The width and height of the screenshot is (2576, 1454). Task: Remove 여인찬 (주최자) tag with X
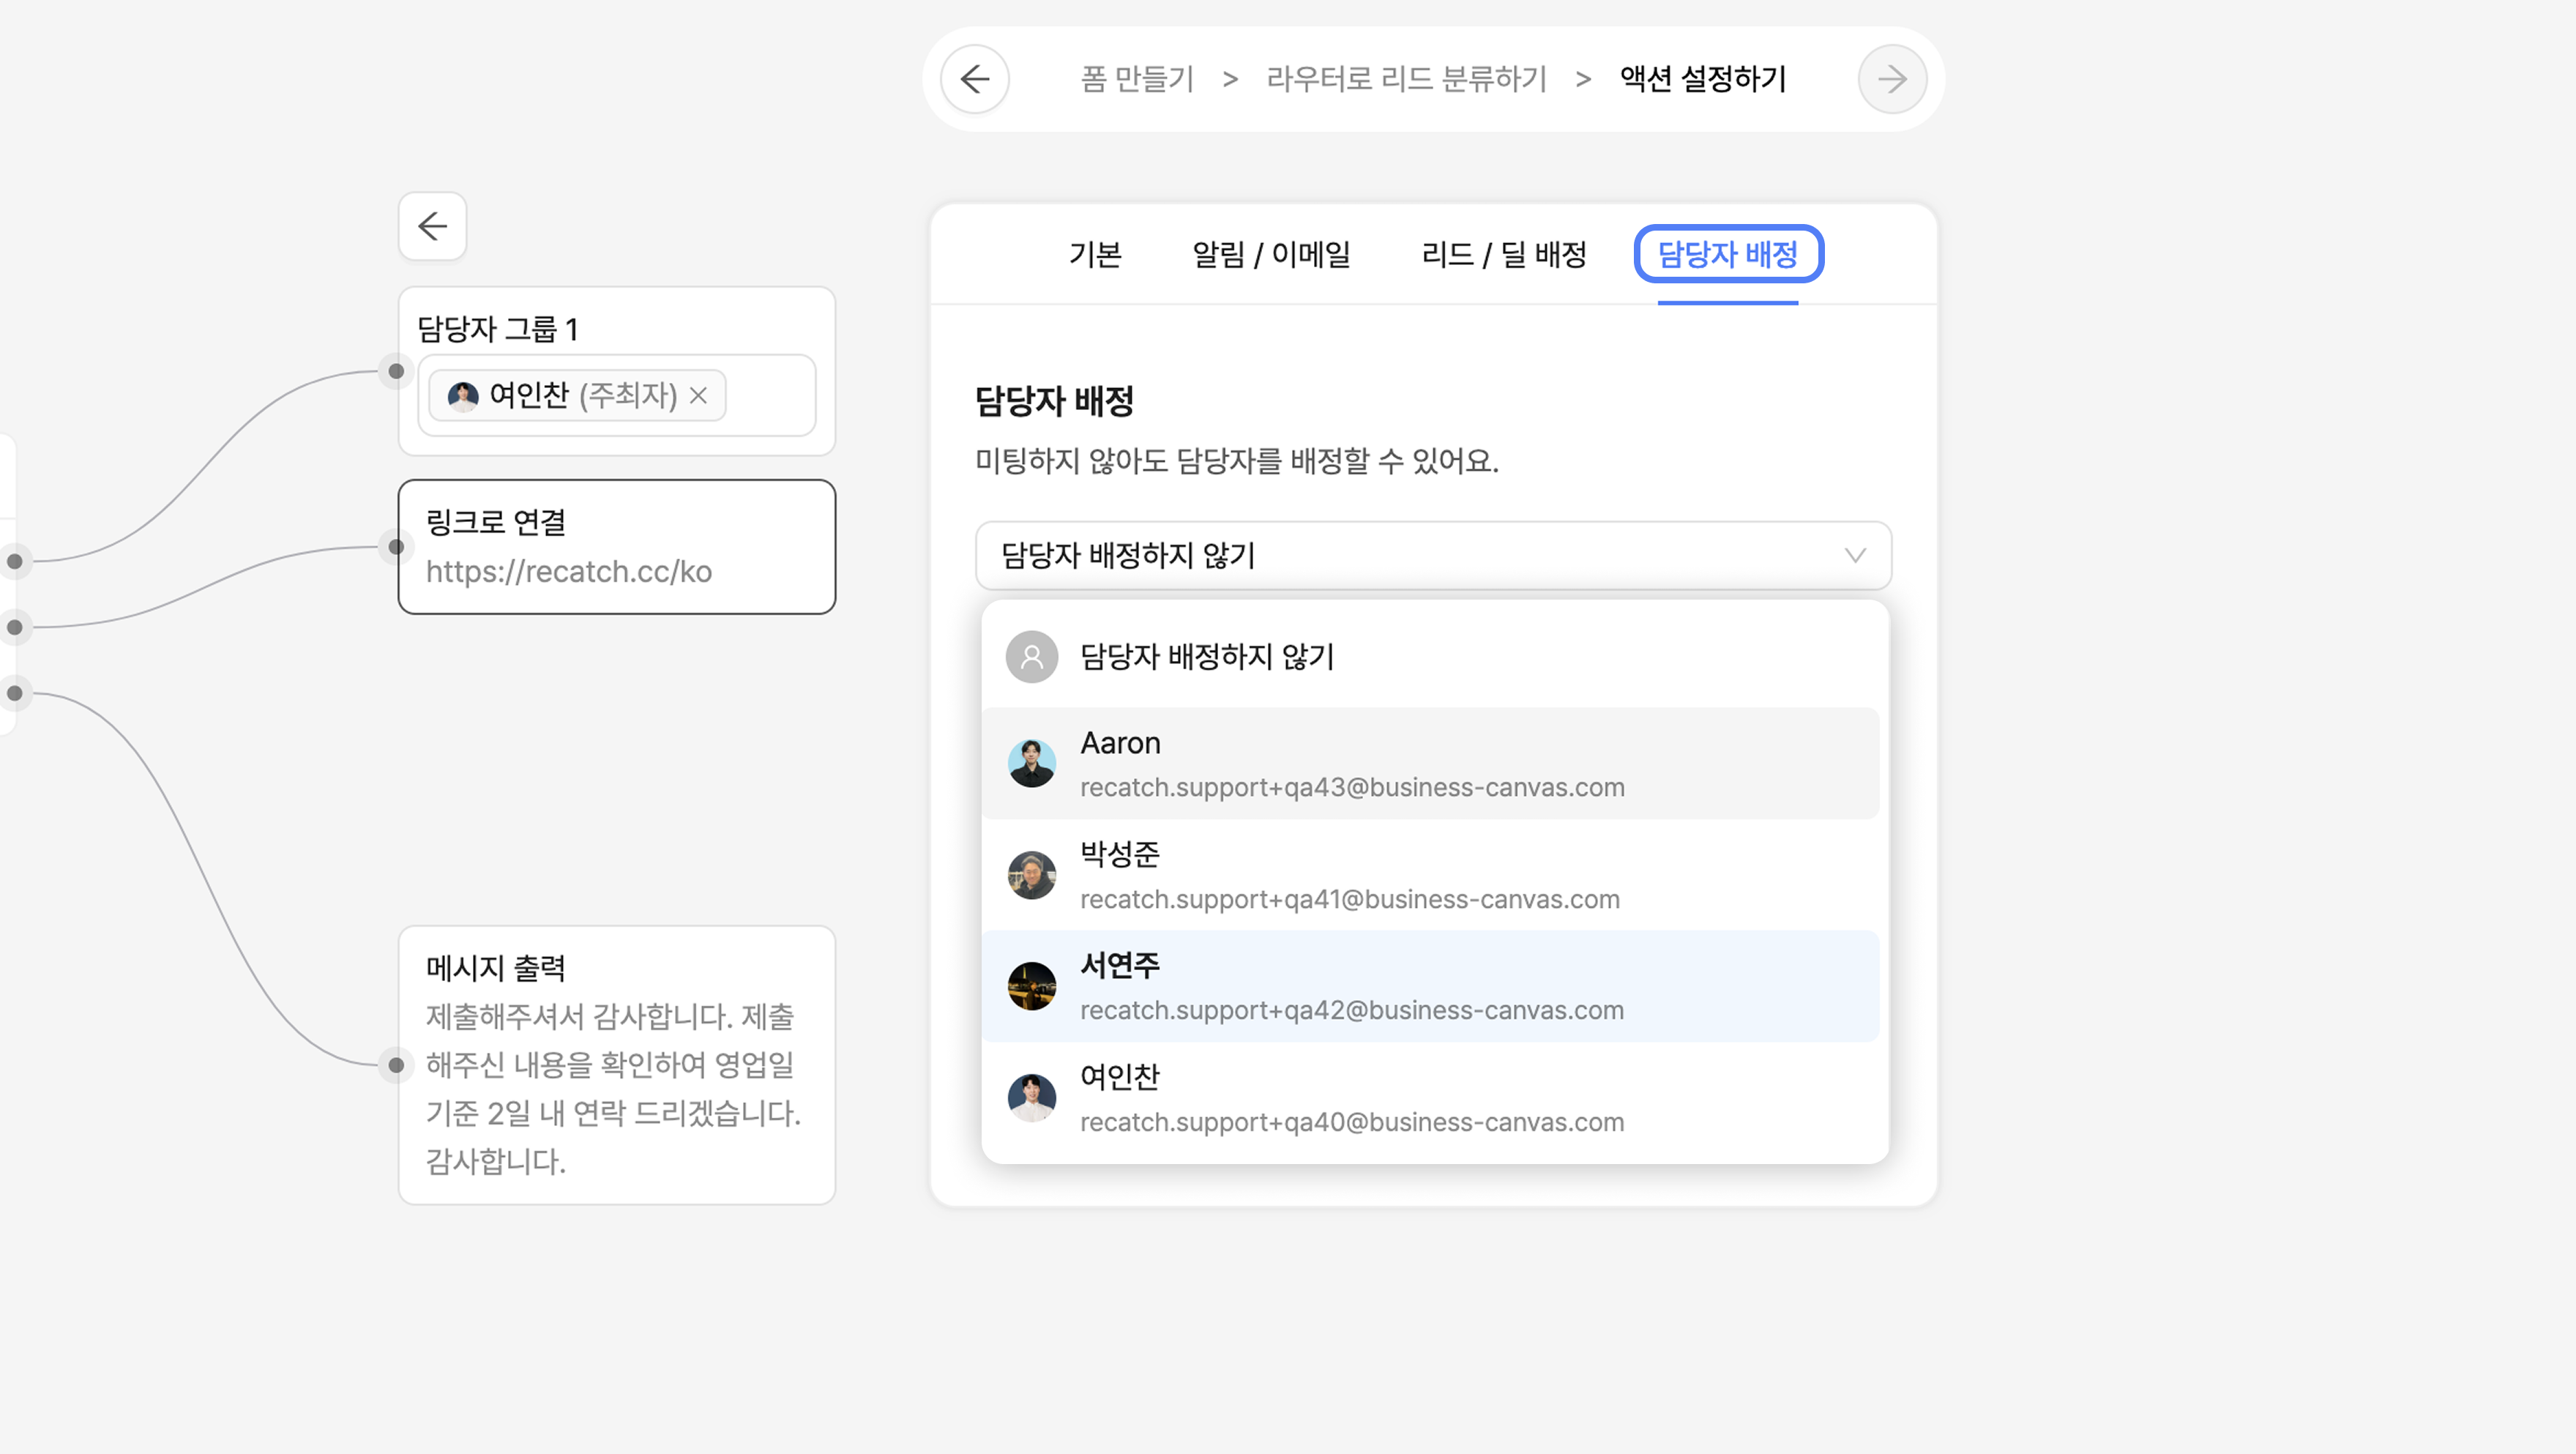699,395
